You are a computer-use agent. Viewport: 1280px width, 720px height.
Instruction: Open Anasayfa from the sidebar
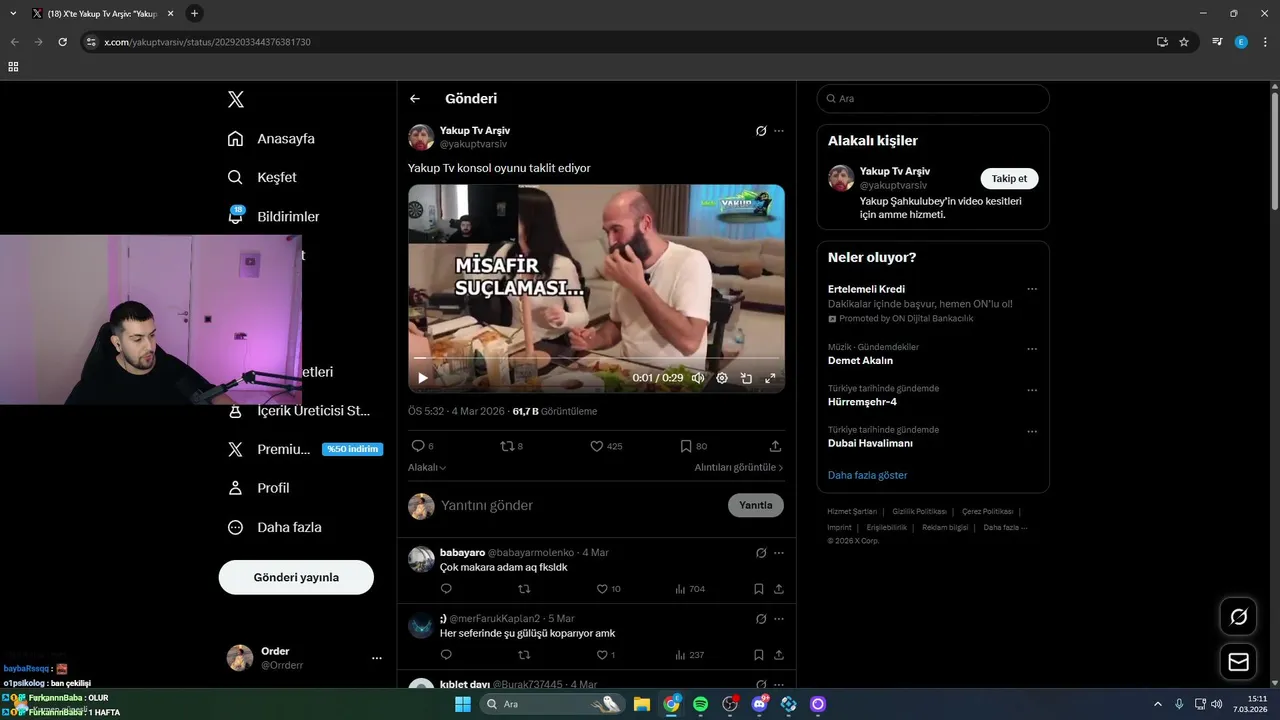271,138
